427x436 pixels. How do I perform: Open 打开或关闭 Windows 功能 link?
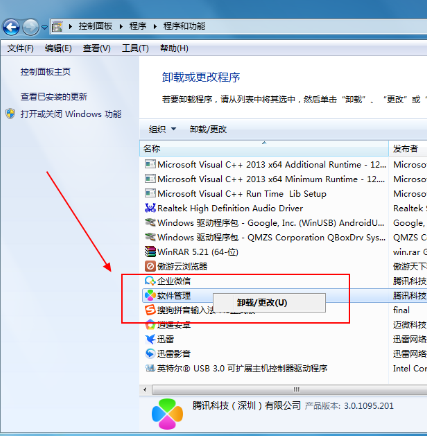[x=71, y=114]
